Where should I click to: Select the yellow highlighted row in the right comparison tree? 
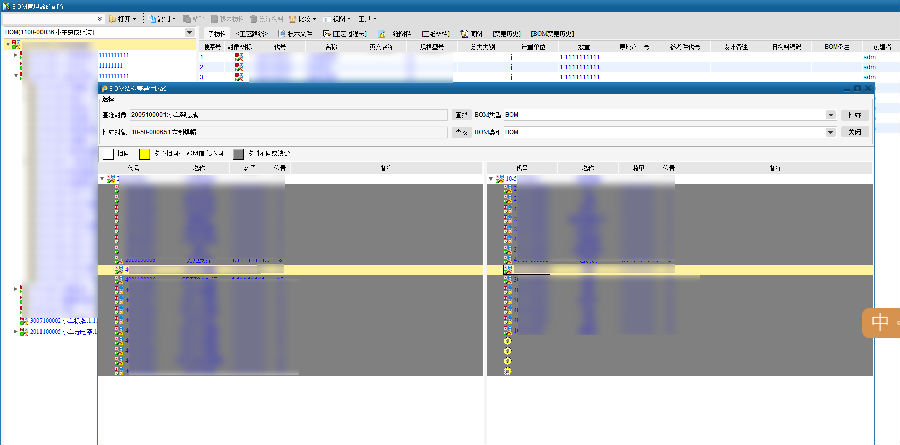[680, 269]
